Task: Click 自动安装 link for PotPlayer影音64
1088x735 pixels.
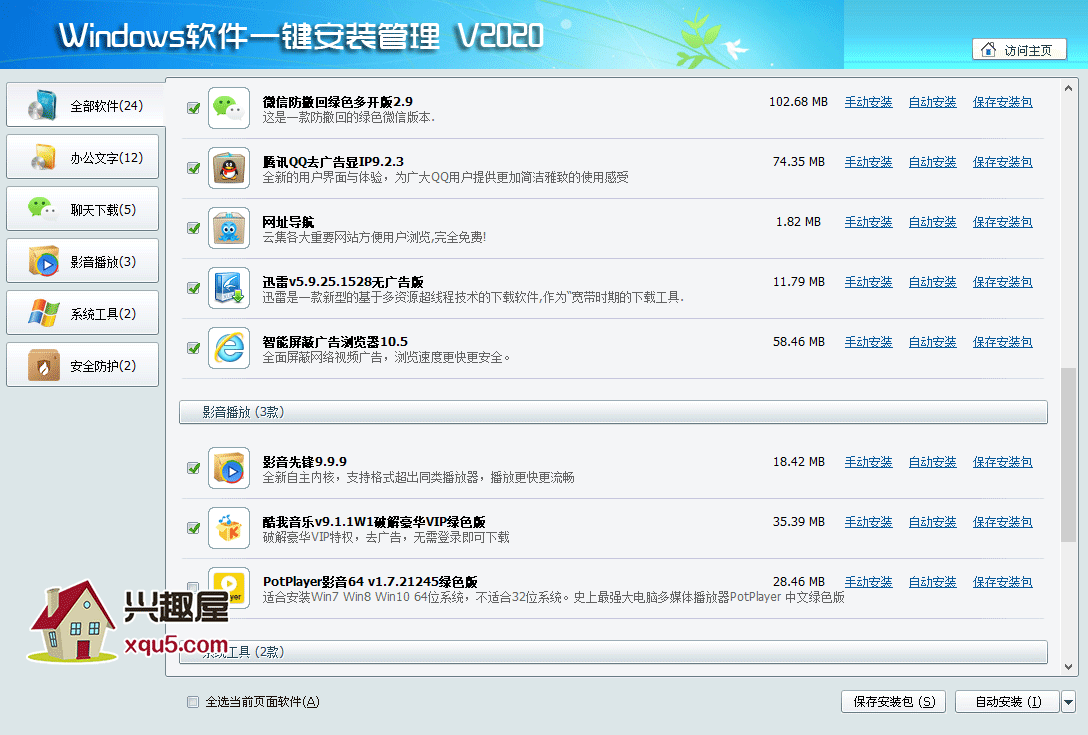Action: (x=933, y=582)
